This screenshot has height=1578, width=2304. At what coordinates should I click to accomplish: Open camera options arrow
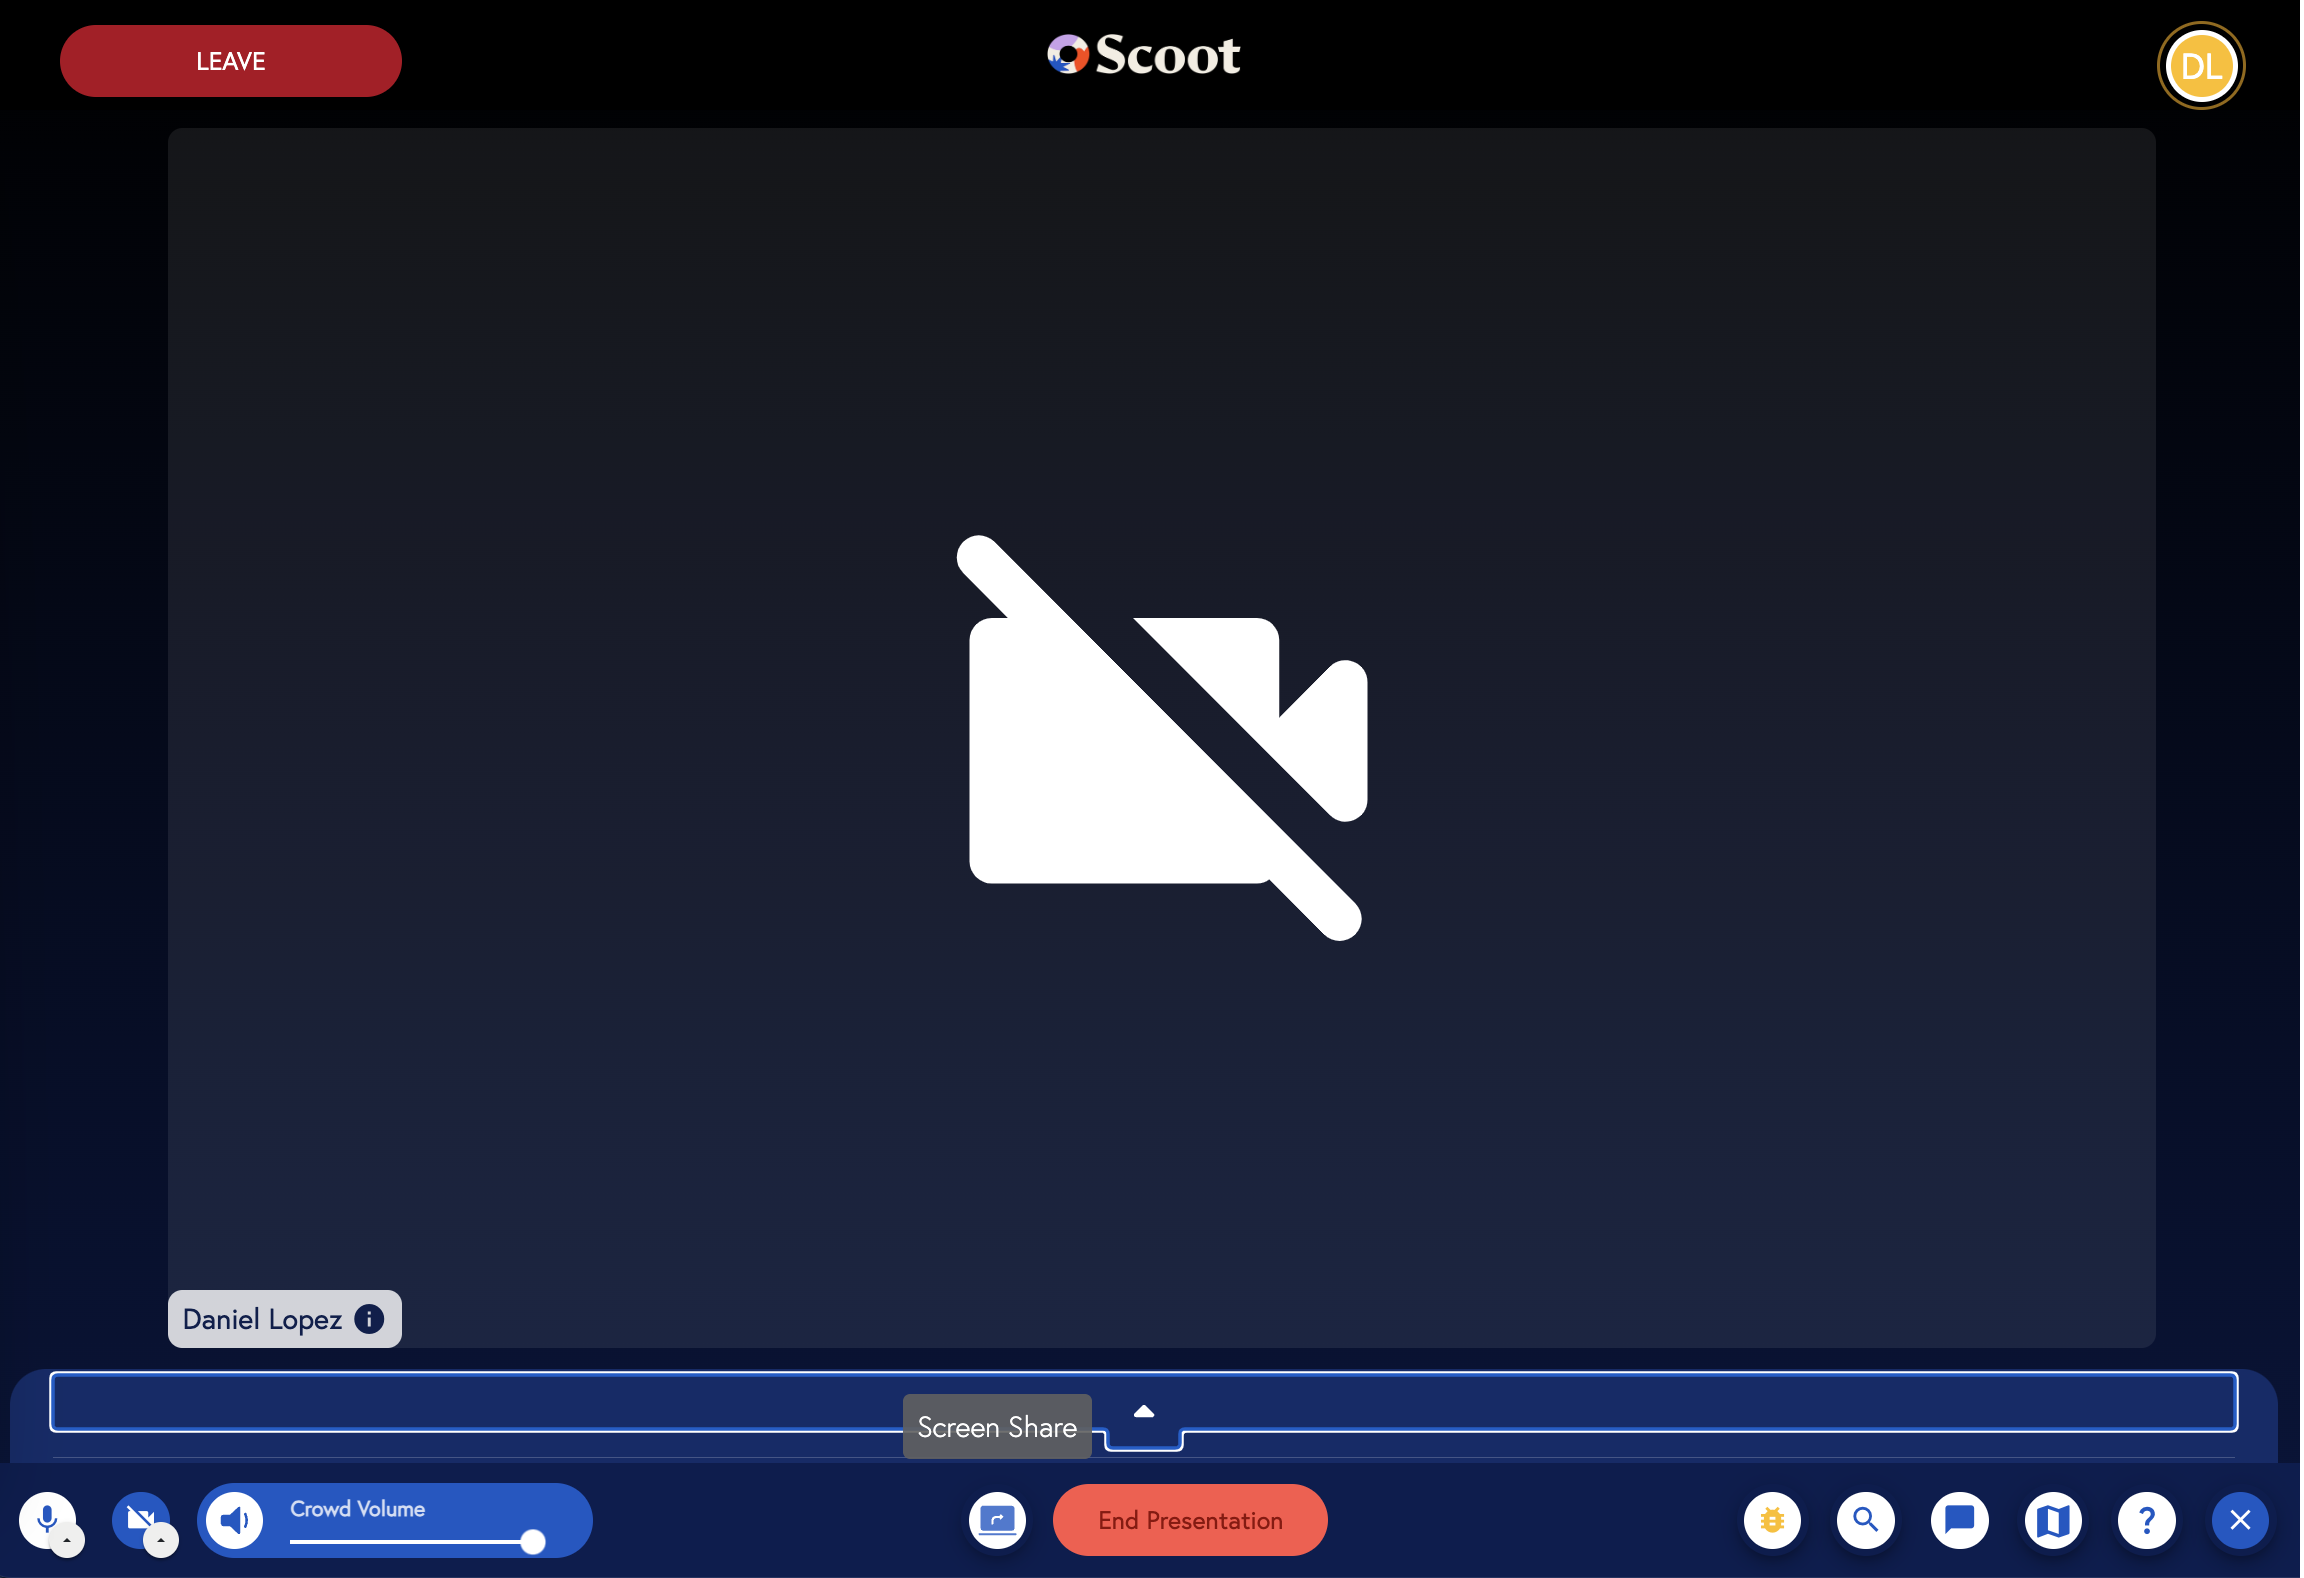click(161, 1541)
